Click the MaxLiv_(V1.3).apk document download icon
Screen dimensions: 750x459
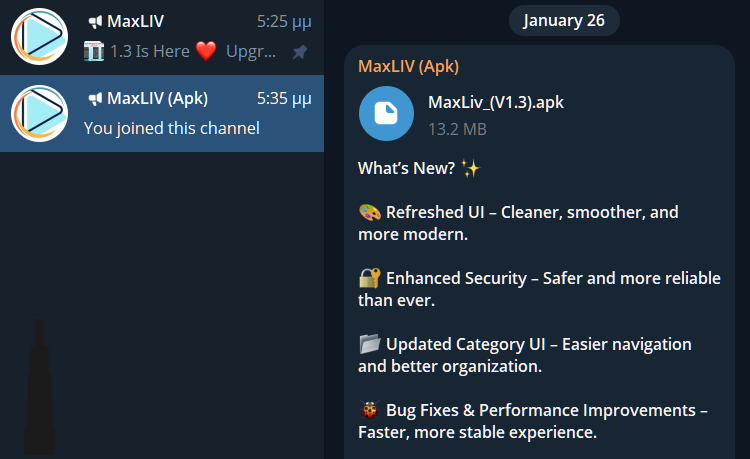click(386, 113)
